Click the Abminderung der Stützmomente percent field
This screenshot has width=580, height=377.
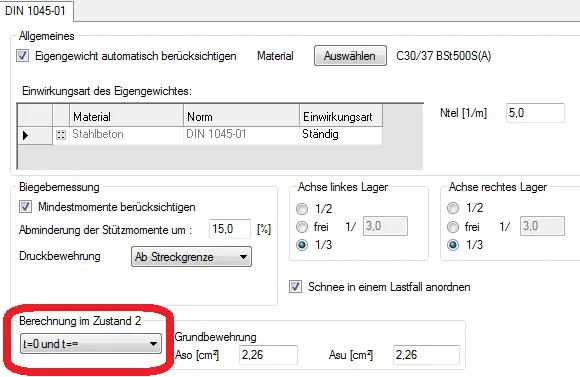point(229,229)
